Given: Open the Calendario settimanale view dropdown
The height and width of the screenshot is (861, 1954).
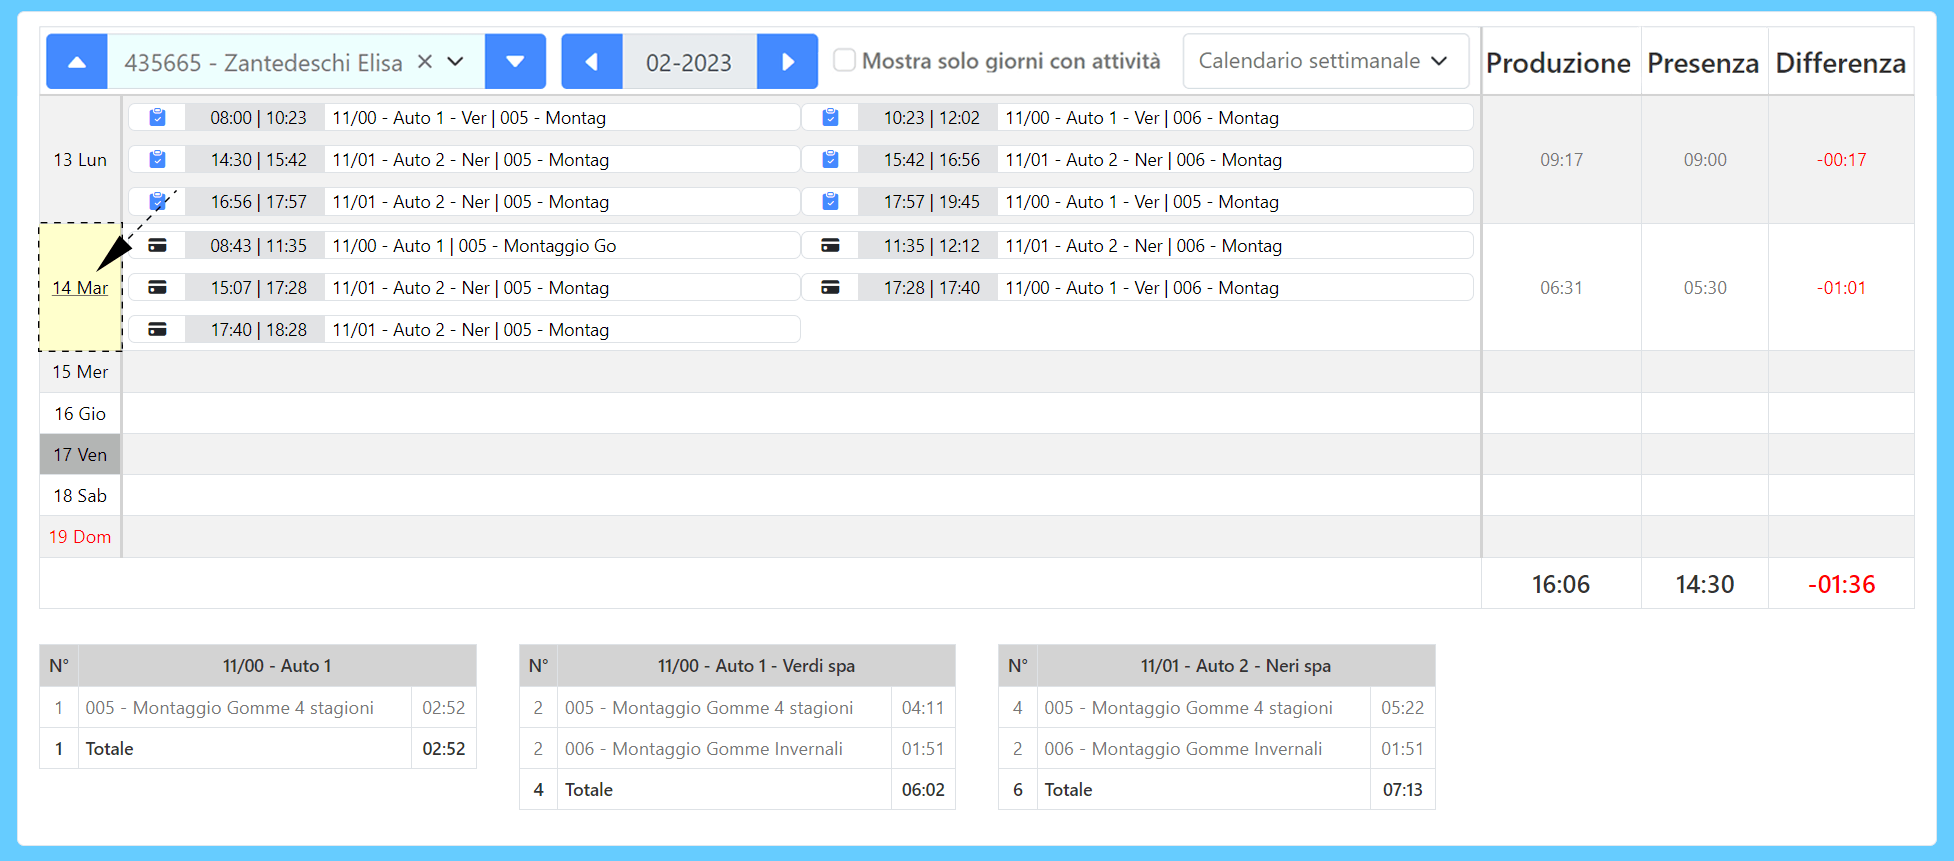Looking at the screenshot, I should point(1325,61).
